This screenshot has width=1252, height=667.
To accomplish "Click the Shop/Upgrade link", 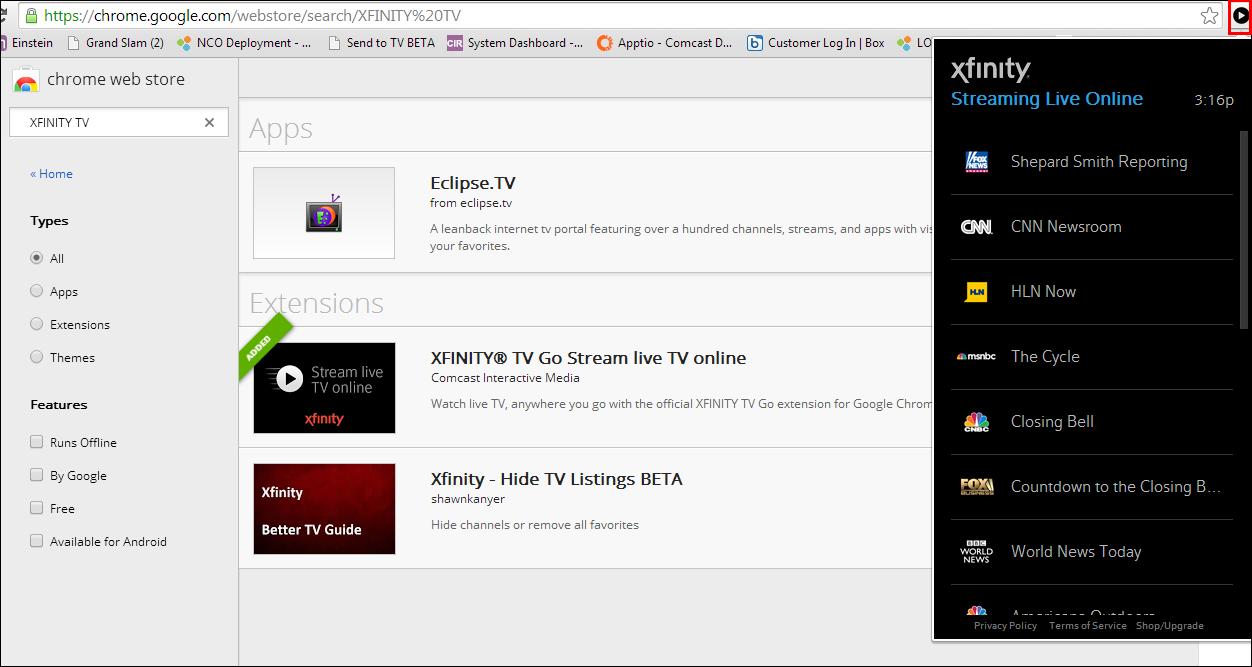I will [x=1169, y=626].
